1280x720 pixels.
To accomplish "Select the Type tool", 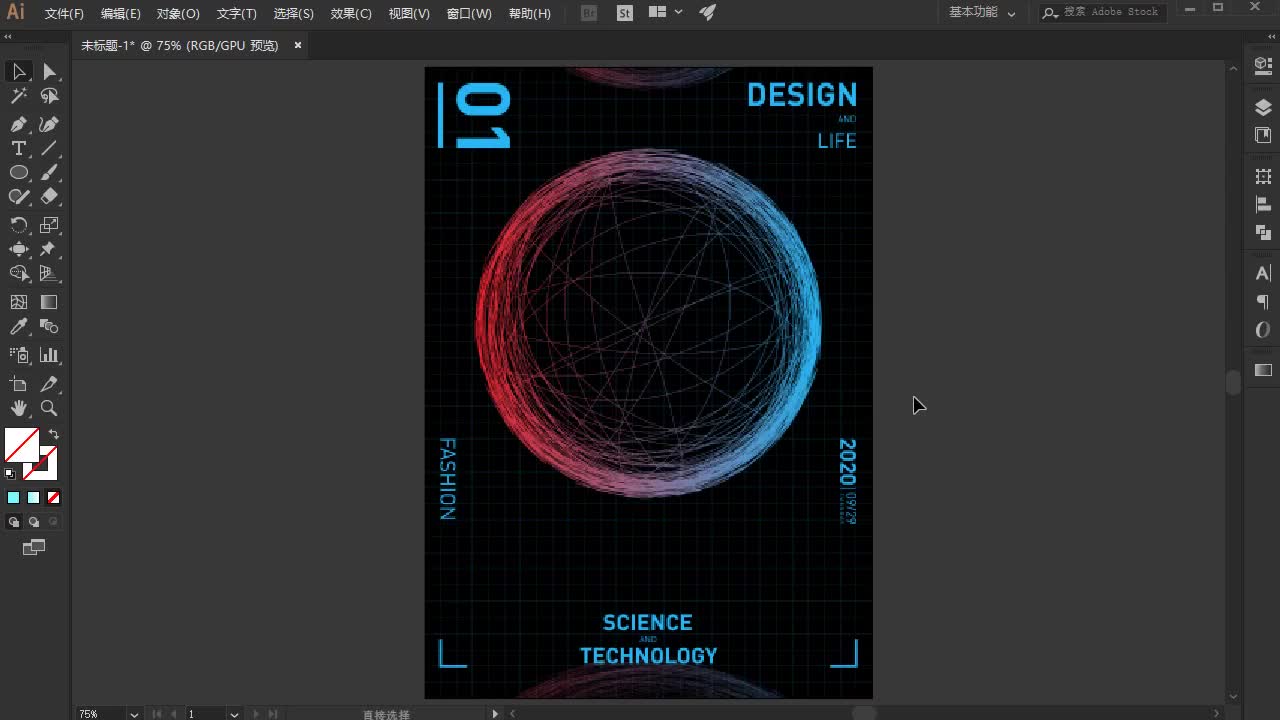I will point(19,148).
